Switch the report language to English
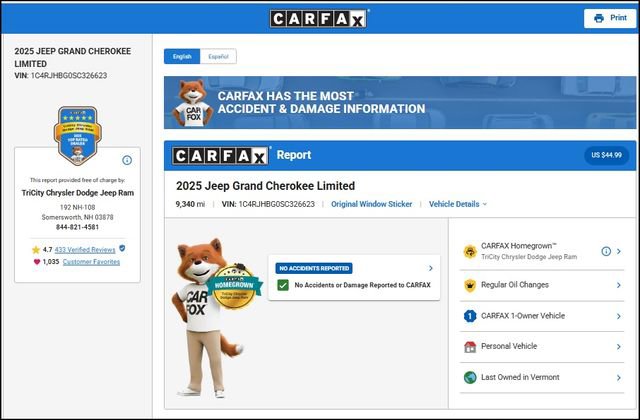 pos(182,56)
